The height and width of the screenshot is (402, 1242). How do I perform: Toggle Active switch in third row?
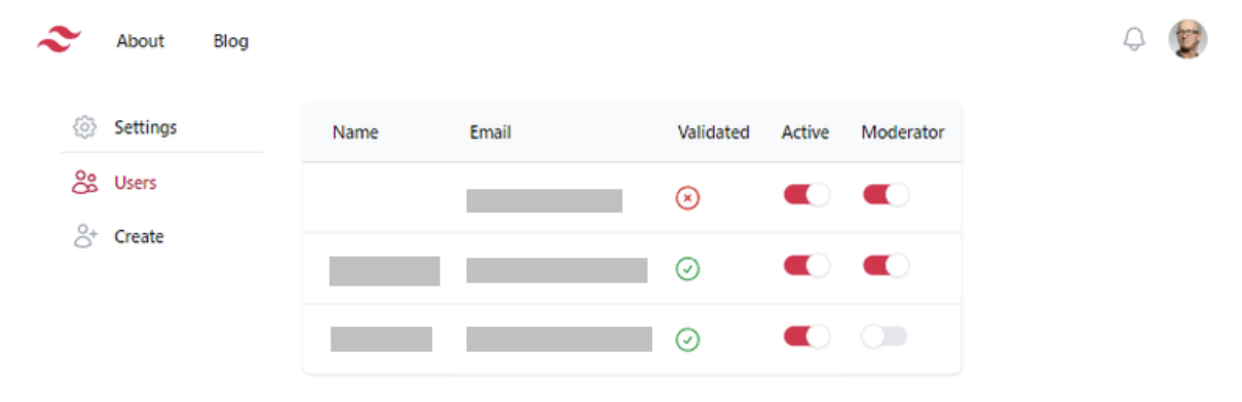point(806,336)
